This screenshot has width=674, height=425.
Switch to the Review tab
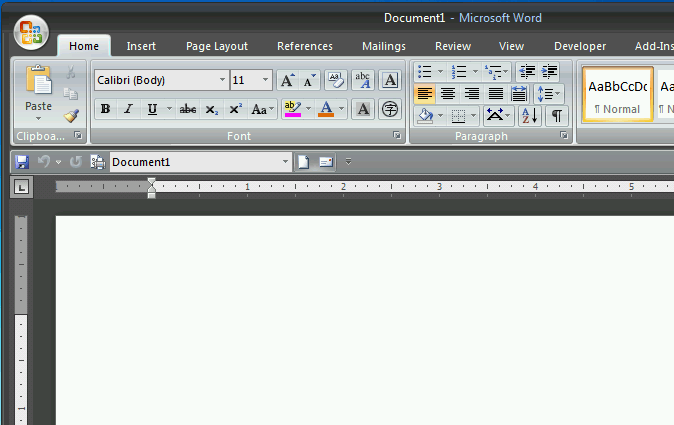pos(453,46)
